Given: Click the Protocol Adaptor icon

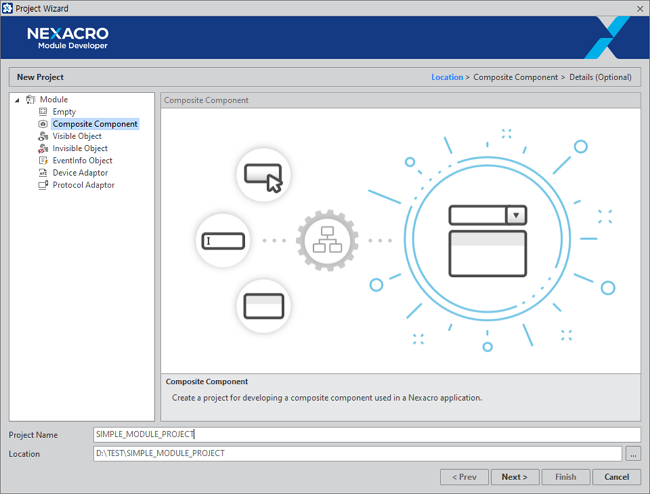Looking at the screenshot, I should click(x=43, y=185).
